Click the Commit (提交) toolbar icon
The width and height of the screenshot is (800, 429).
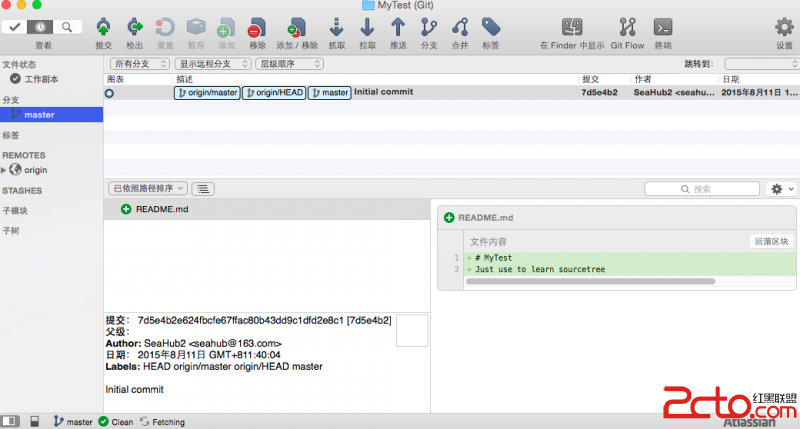click(103, 27)
